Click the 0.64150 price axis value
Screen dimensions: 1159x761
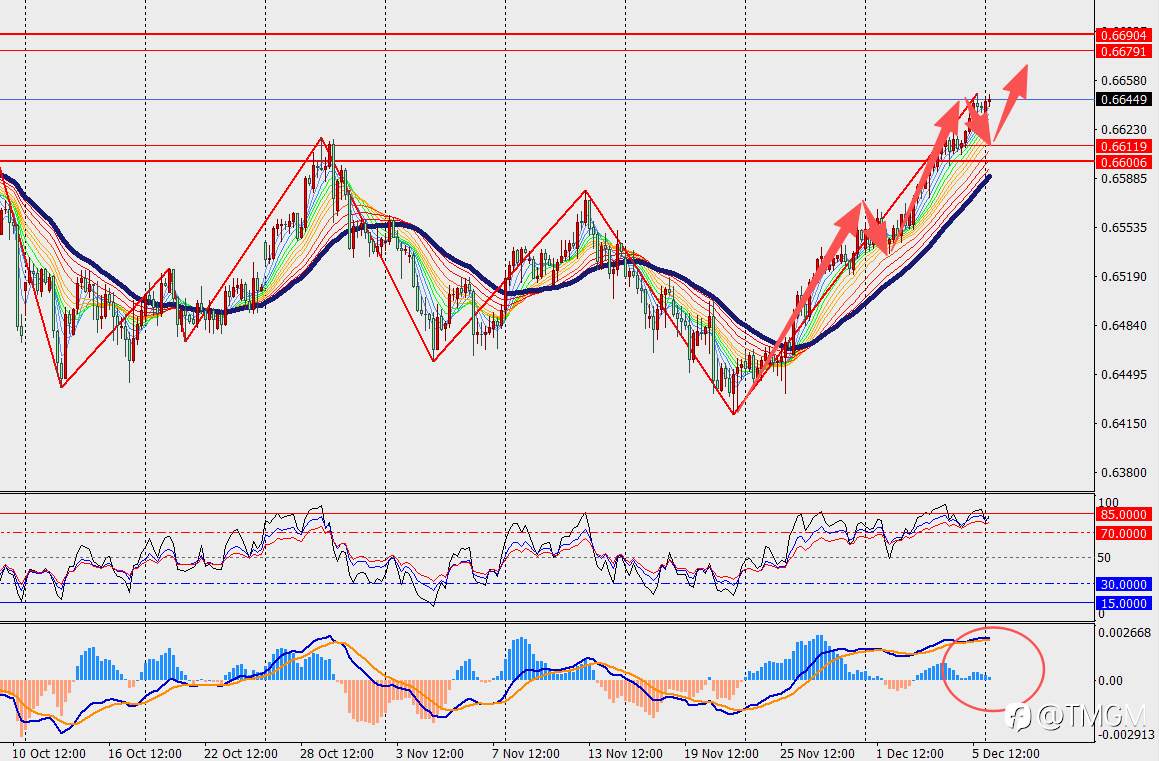(x=1124, y=424)
